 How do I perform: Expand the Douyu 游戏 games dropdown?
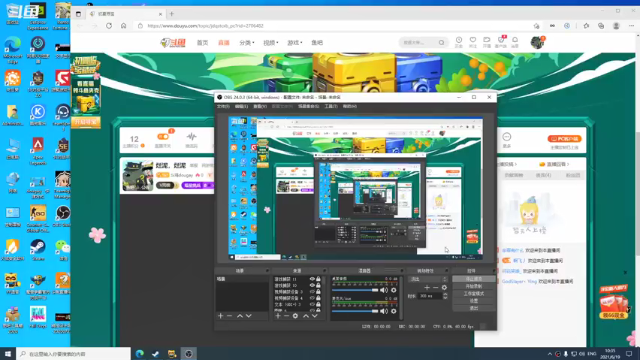click(295, 42)
